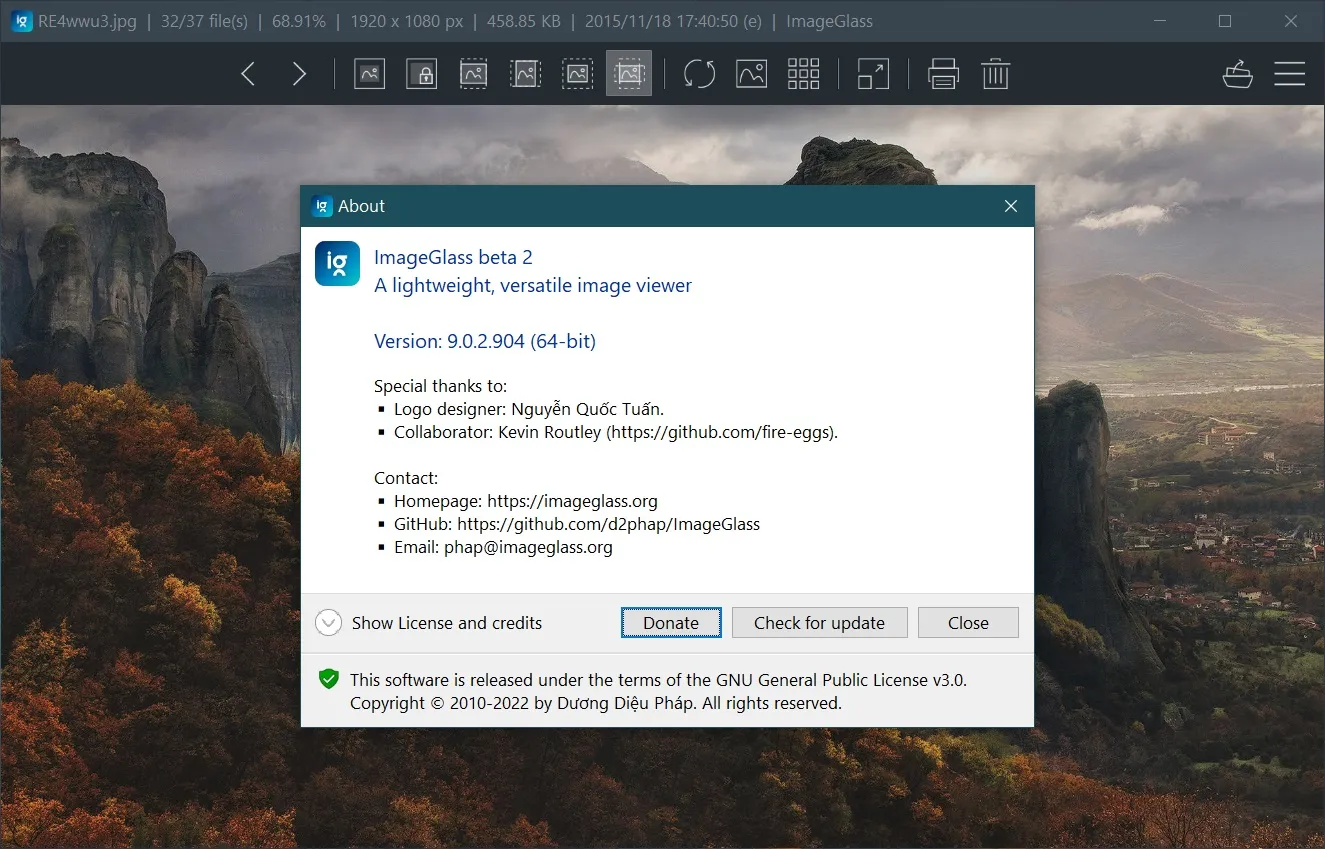This screenshot has width=1325, height=849.
Task: Click the ig icon in the About title bar
Action: point(321,206)
